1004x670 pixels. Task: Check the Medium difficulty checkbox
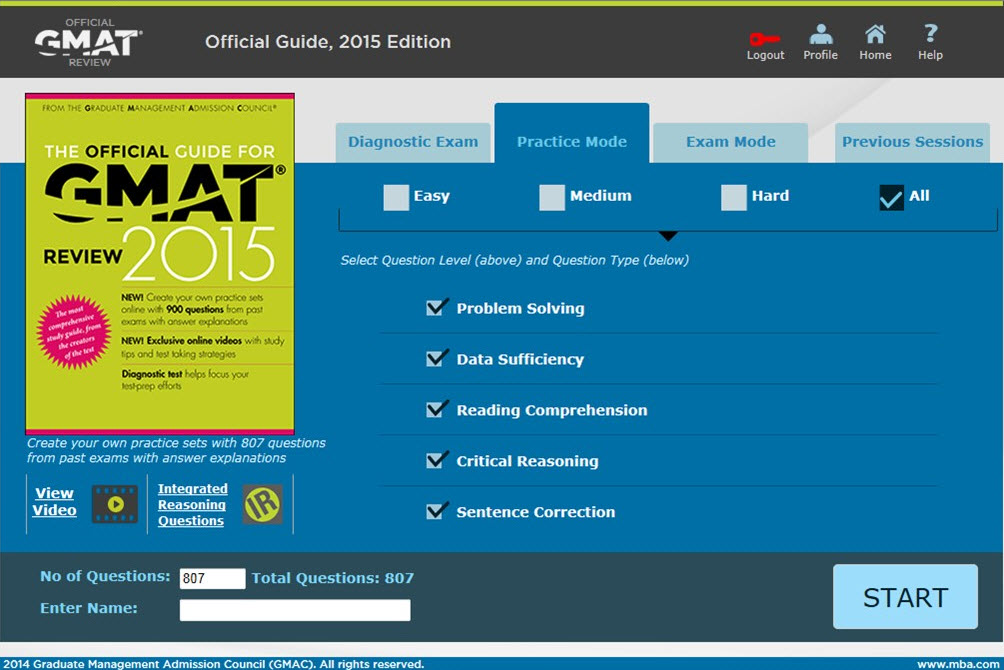click(551, 197)
